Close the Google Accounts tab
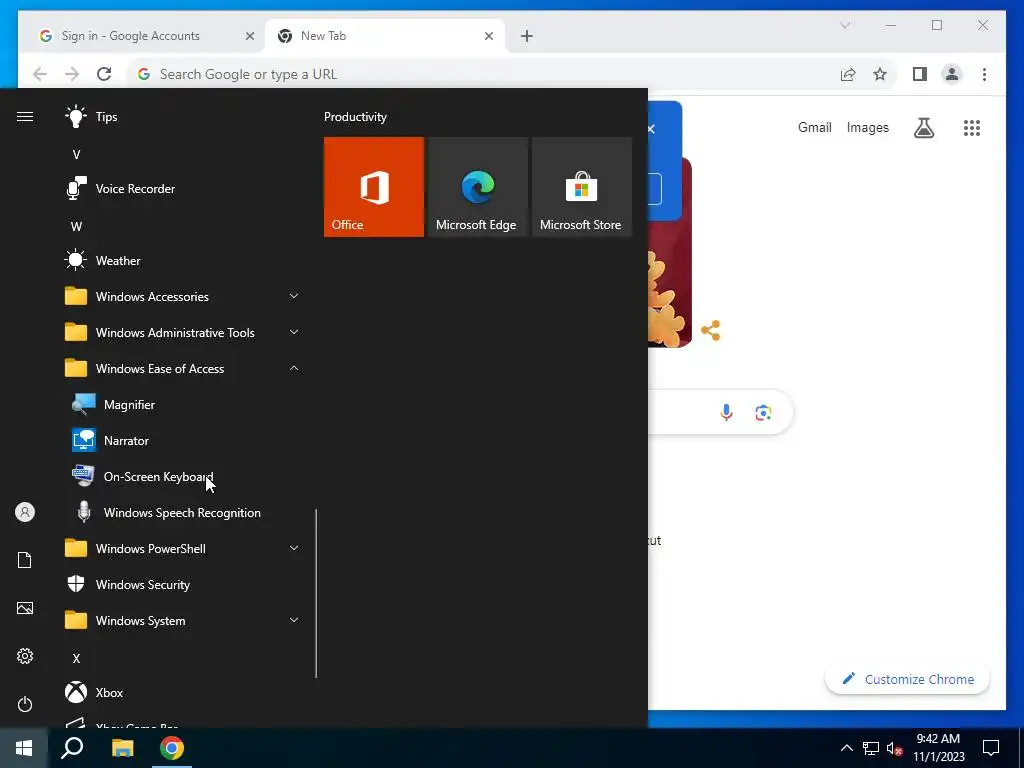Viewport: 1024px width, 768px height. pos(249,36)
